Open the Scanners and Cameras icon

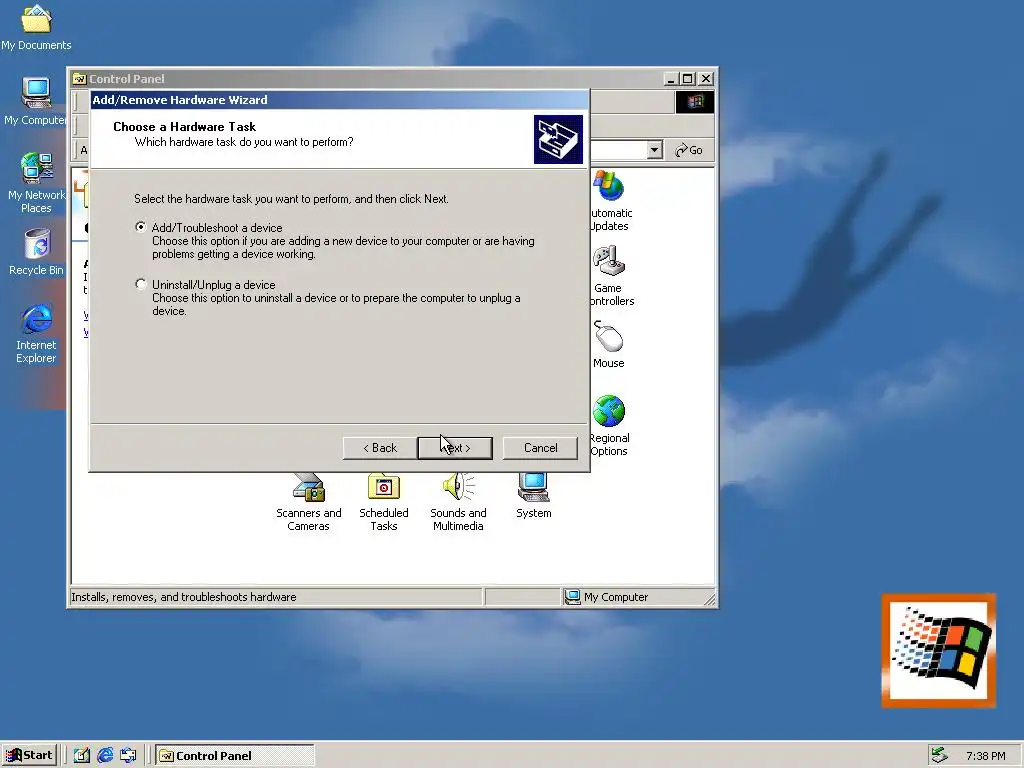click(309, 503)
